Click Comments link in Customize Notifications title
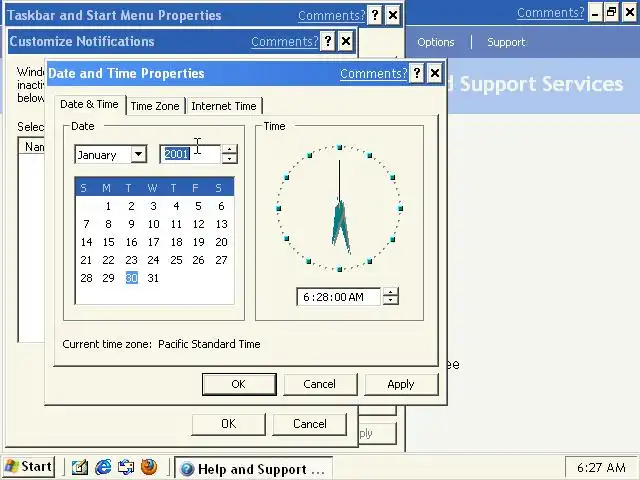This screenshot has width=640, height=480. 284,41
